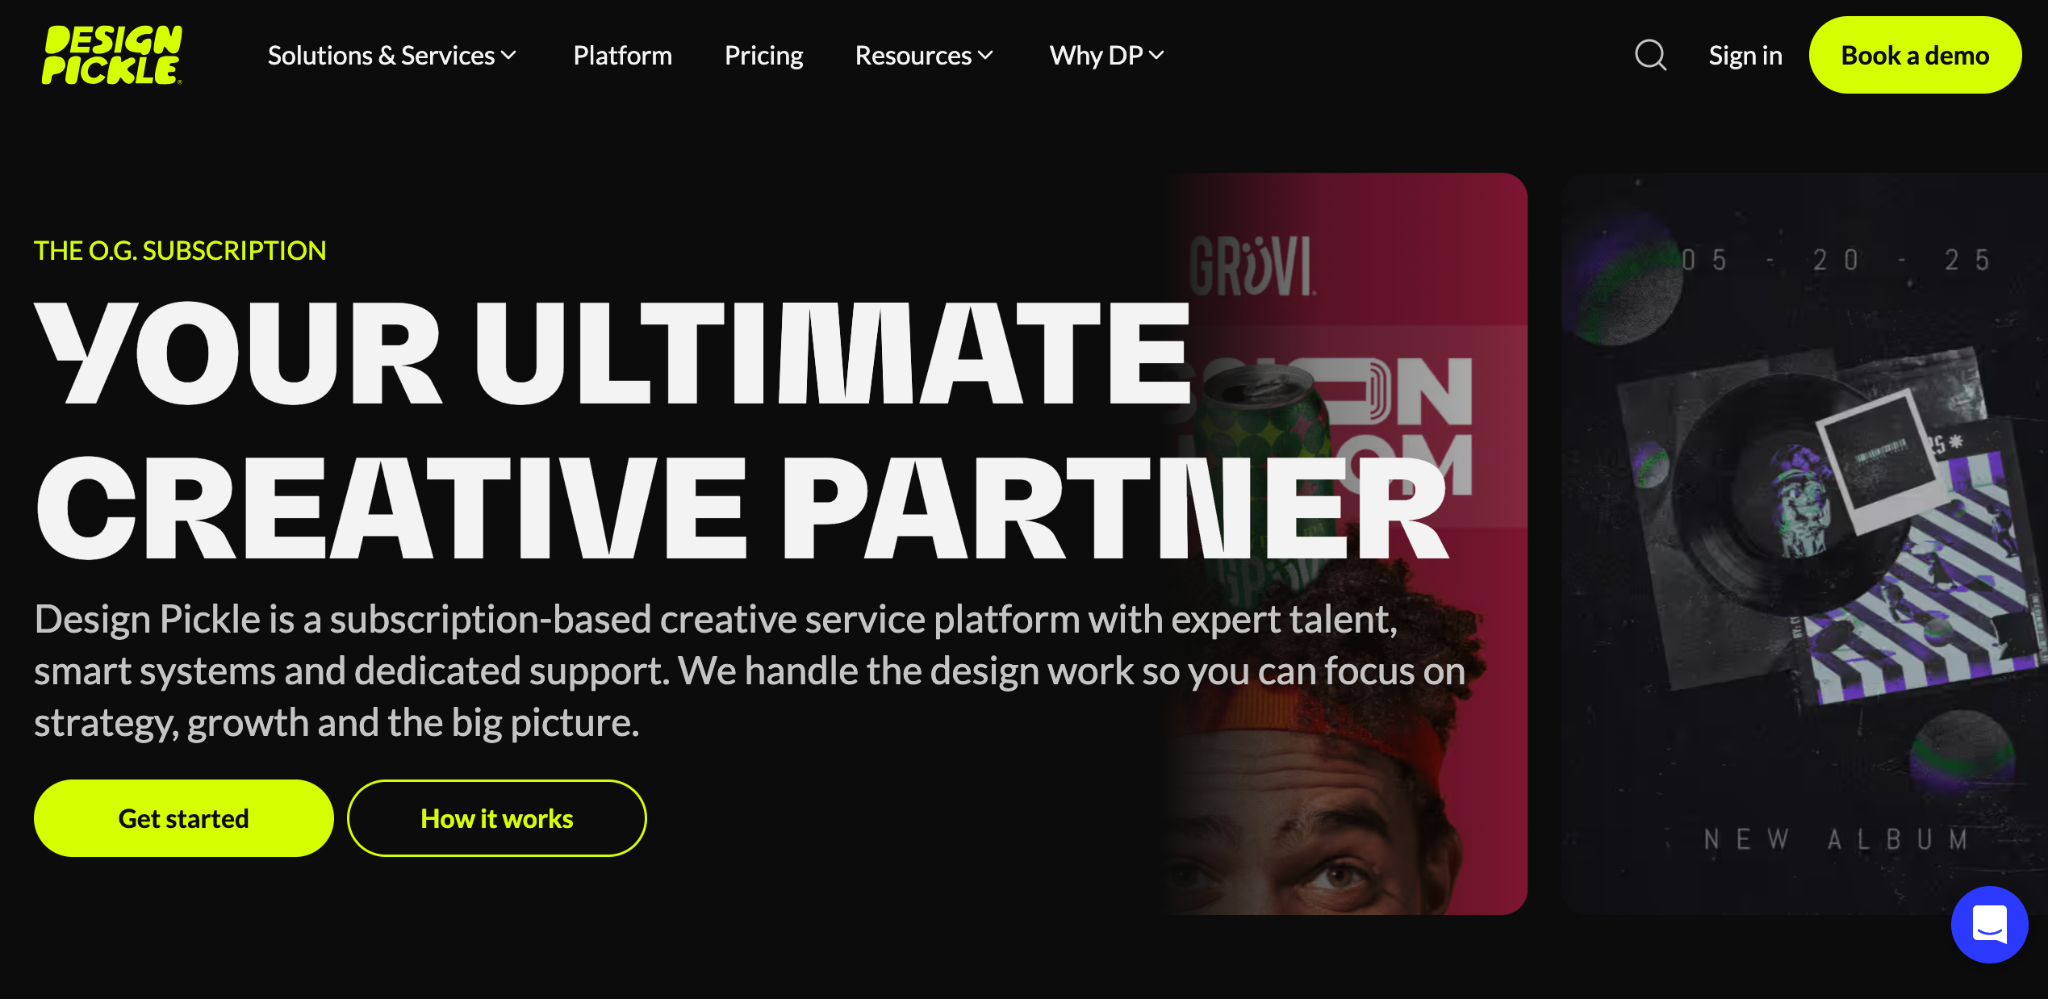Open the Platform menu item
This screenshot has width=2048, height=999.
(x=622, y=56)
